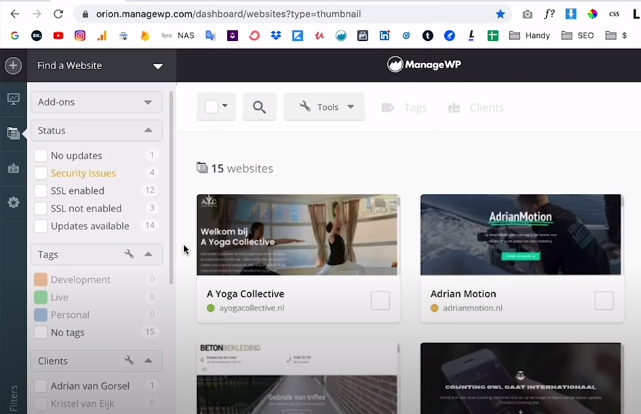Expand the Add-ons section
This screenshot has width=641, height=414.
(96, 102)
